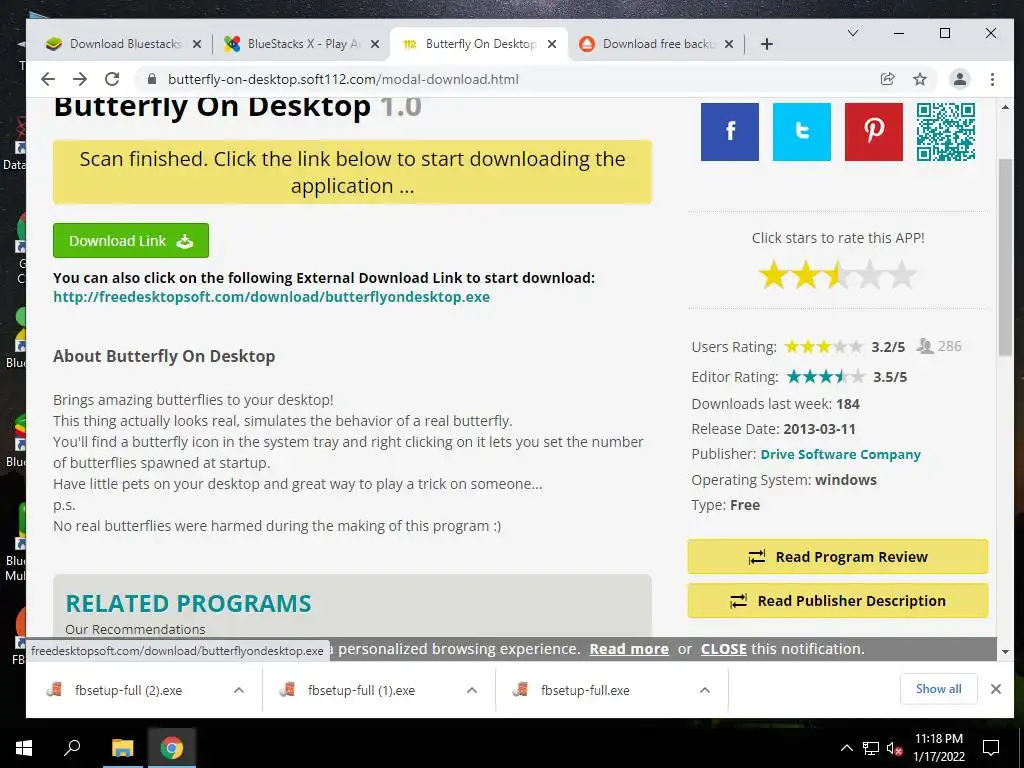Expand options for fbsetup-full.exe
The image size is (1024, 768).
(x=705, y=690)
